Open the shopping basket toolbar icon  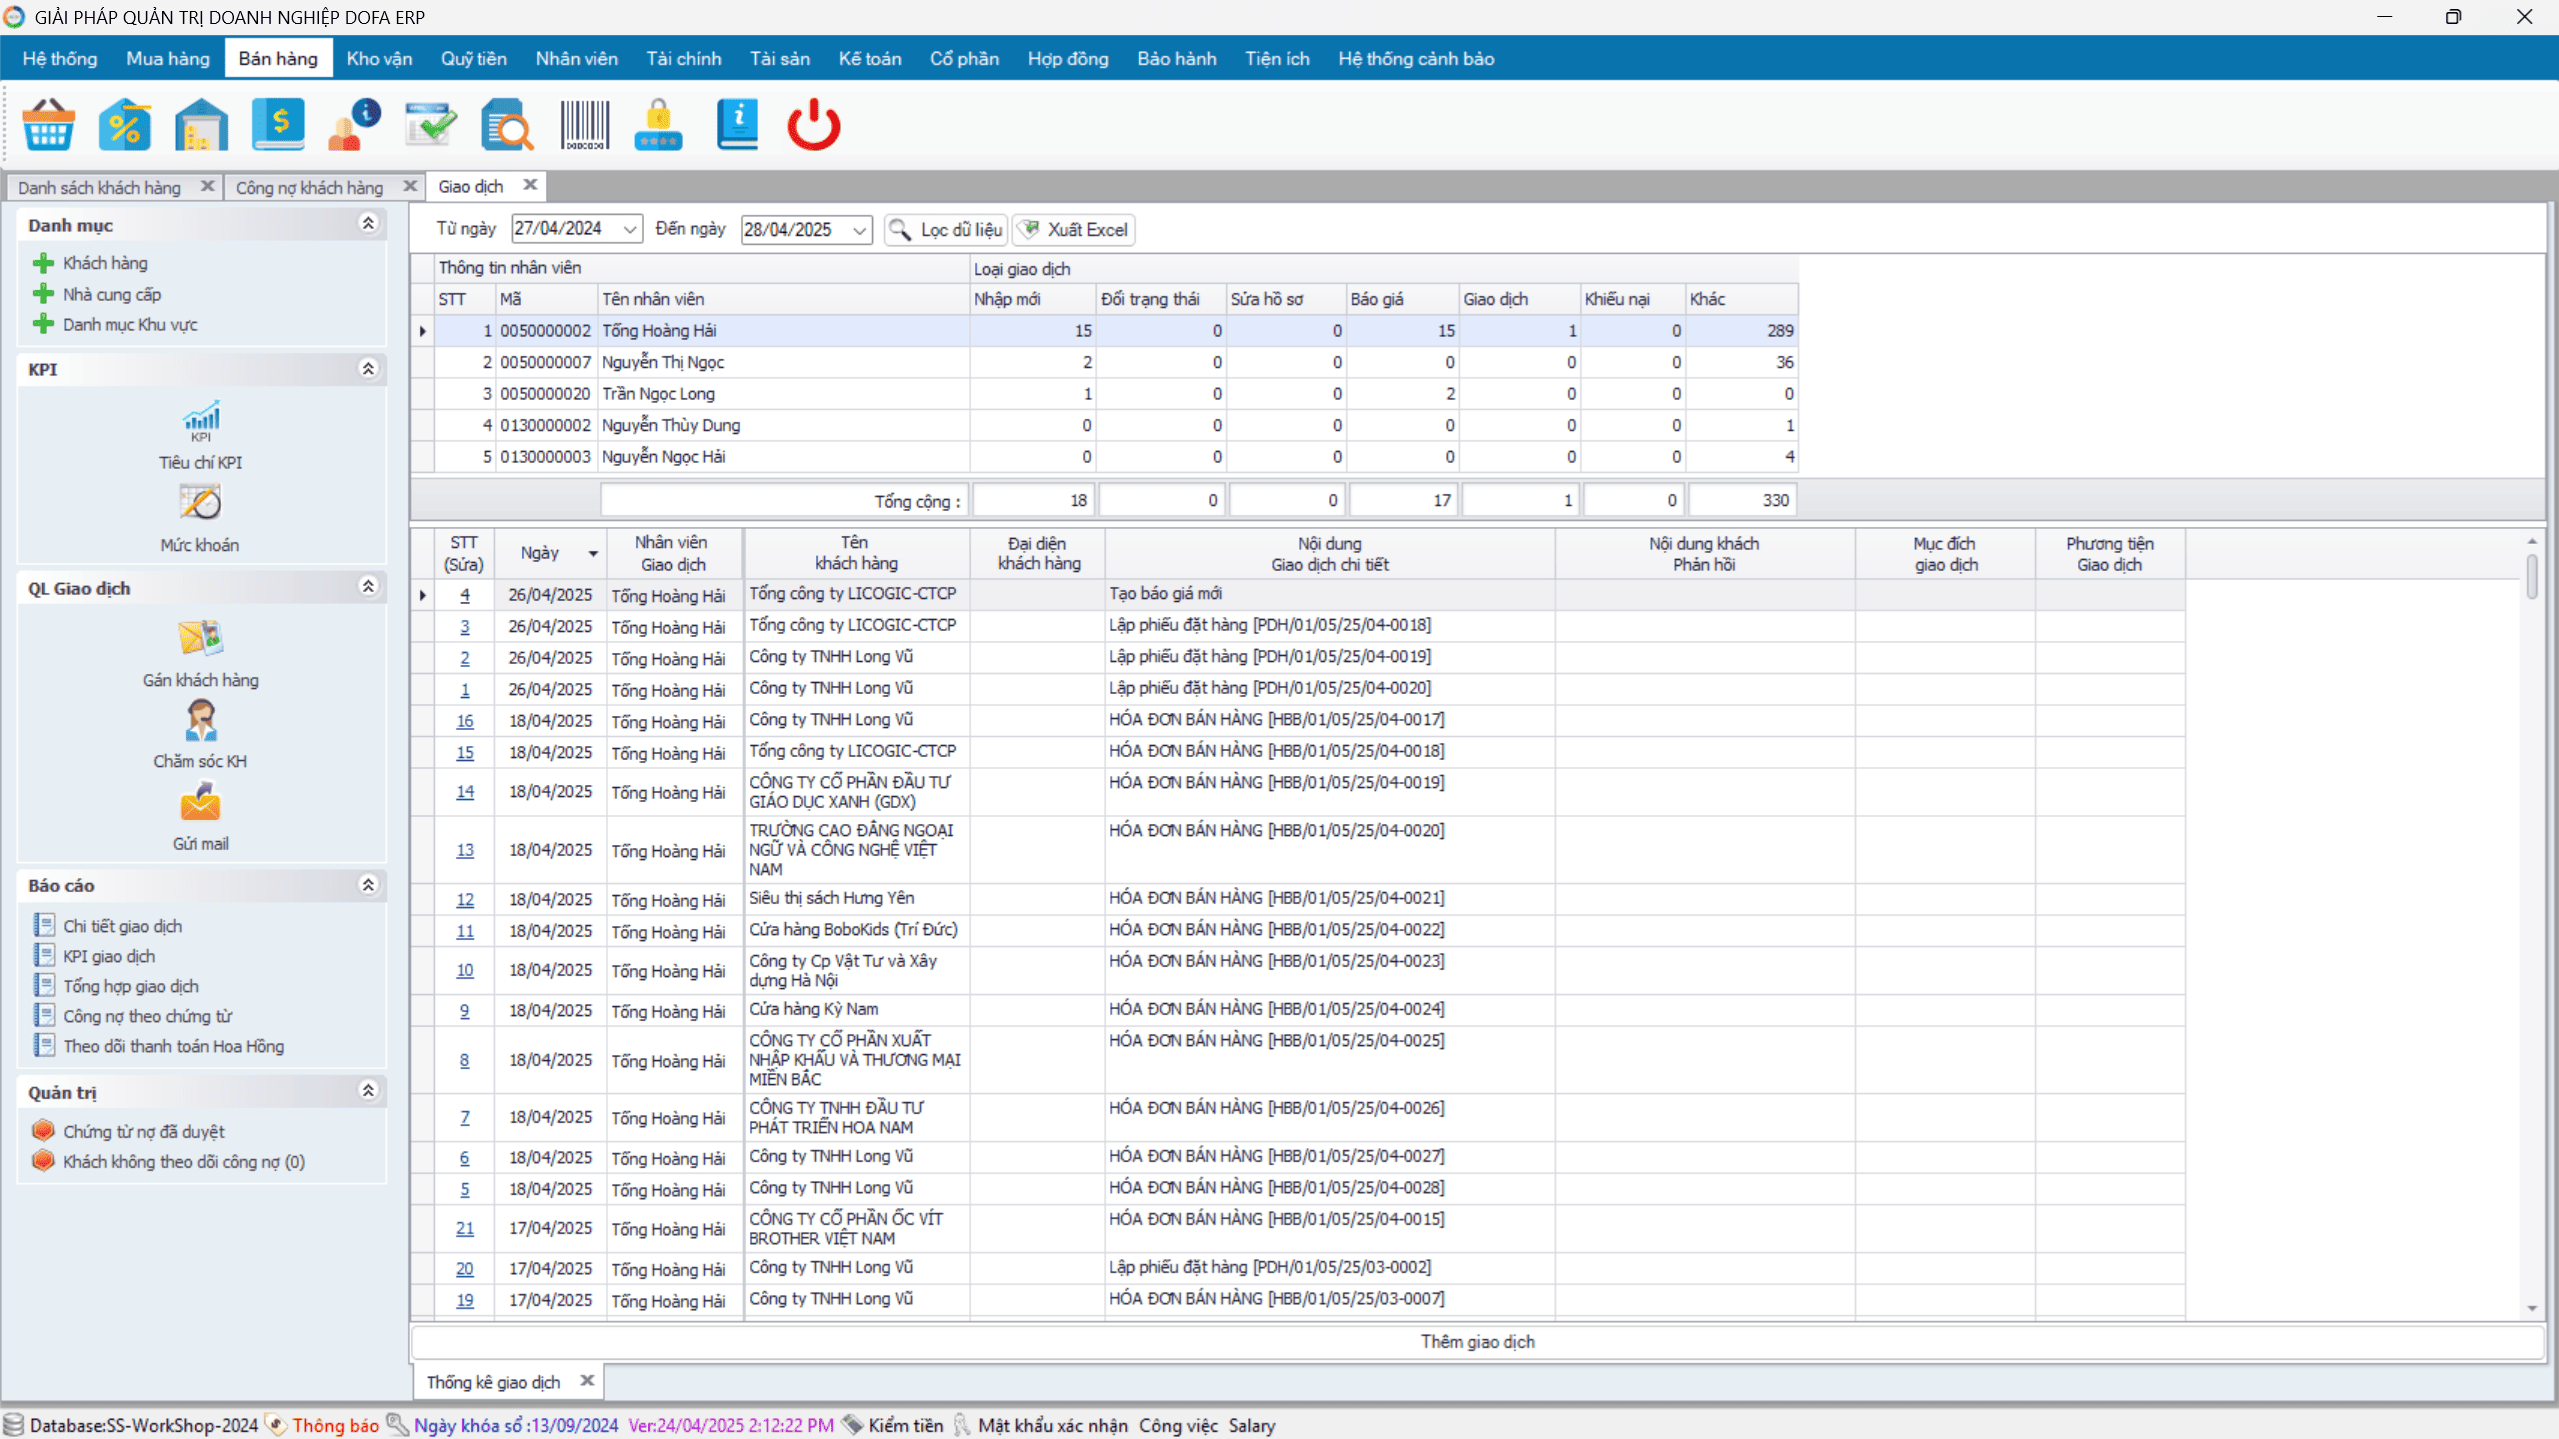tap(48, 125)
